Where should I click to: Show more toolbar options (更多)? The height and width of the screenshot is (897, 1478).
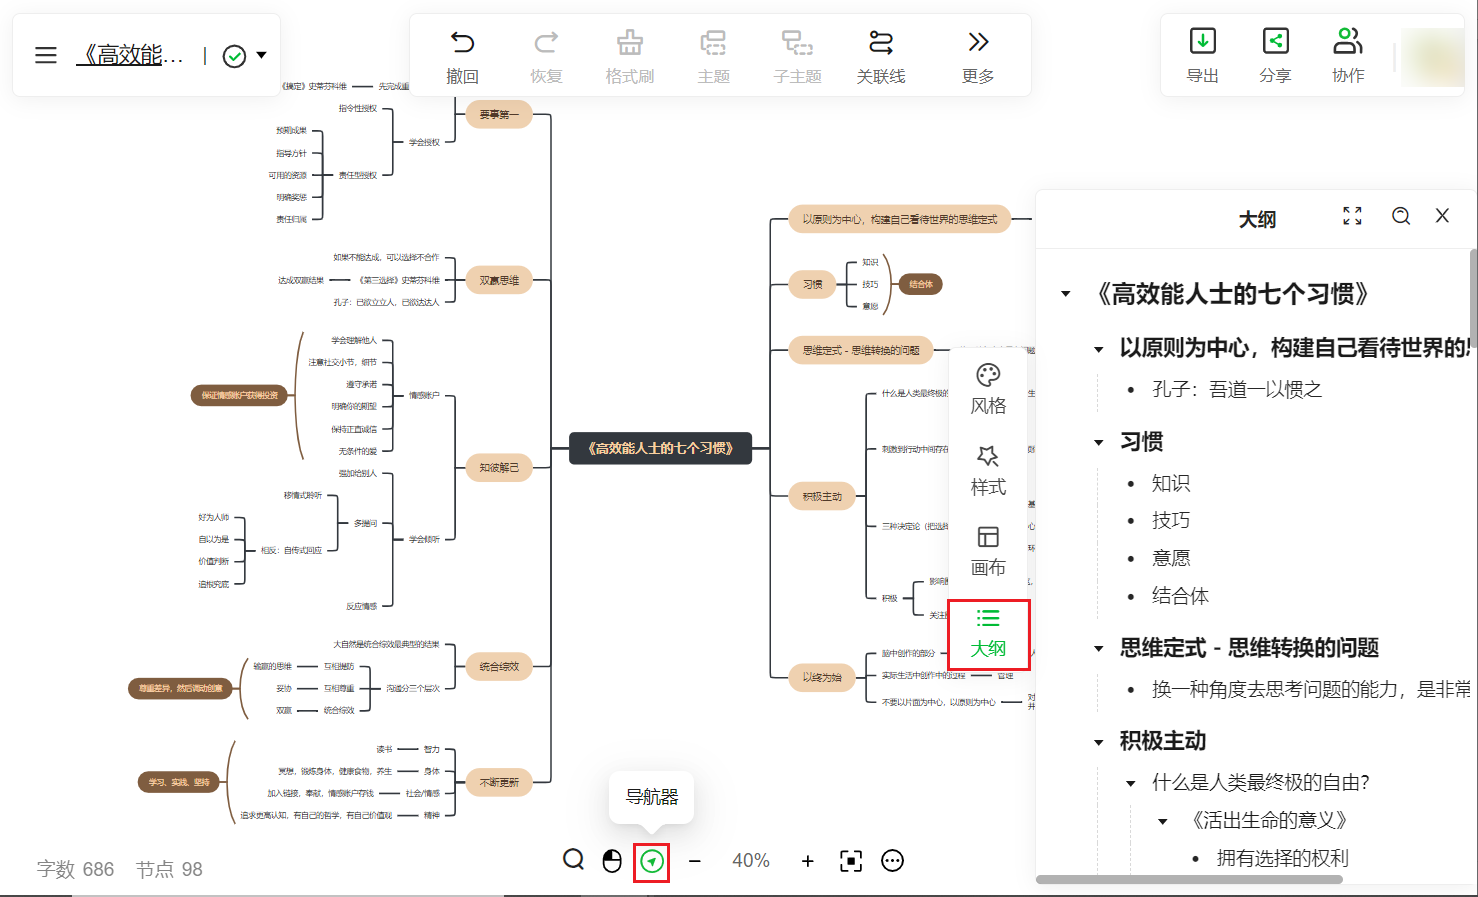[978, 42]
